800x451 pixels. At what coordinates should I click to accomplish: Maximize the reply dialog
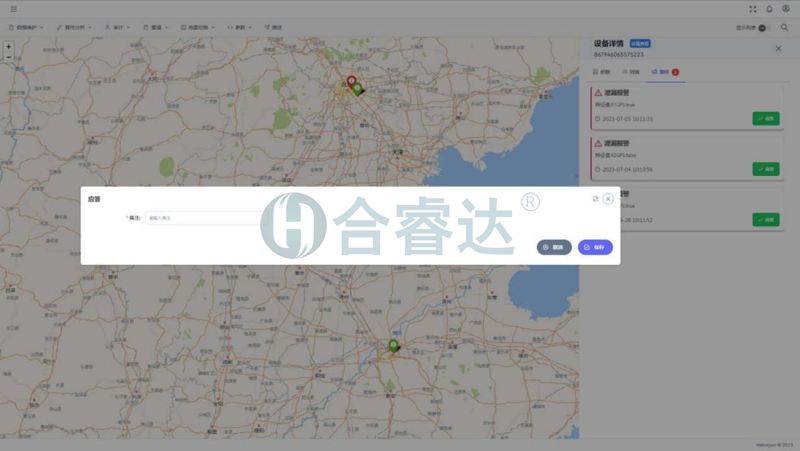(595, 198)
